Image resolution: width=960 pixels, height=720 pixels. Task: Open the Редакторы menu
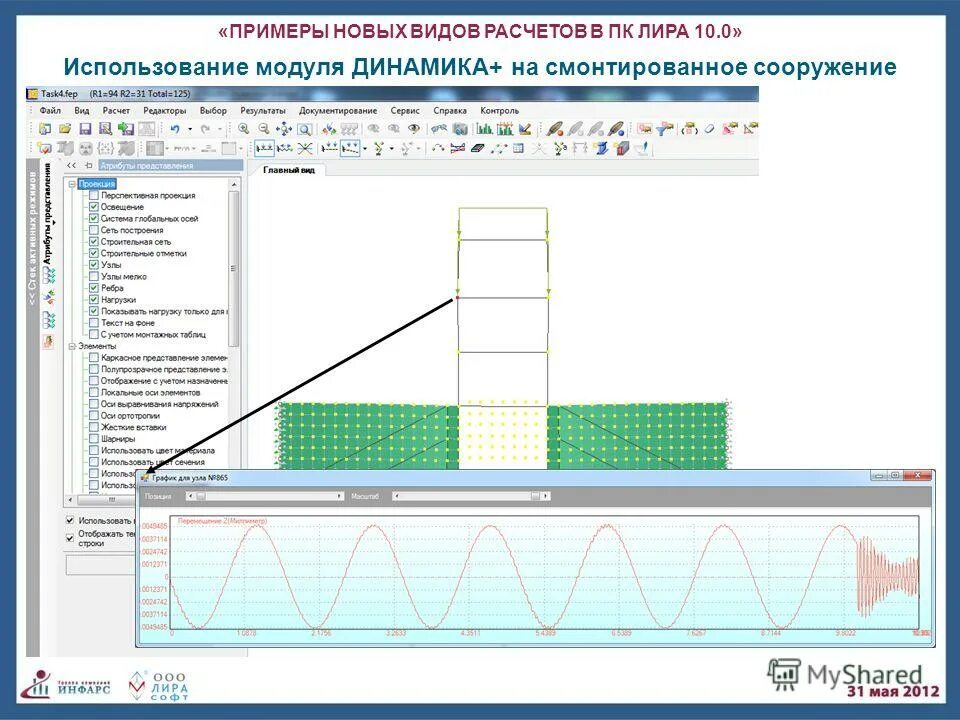tap(165, 111)
